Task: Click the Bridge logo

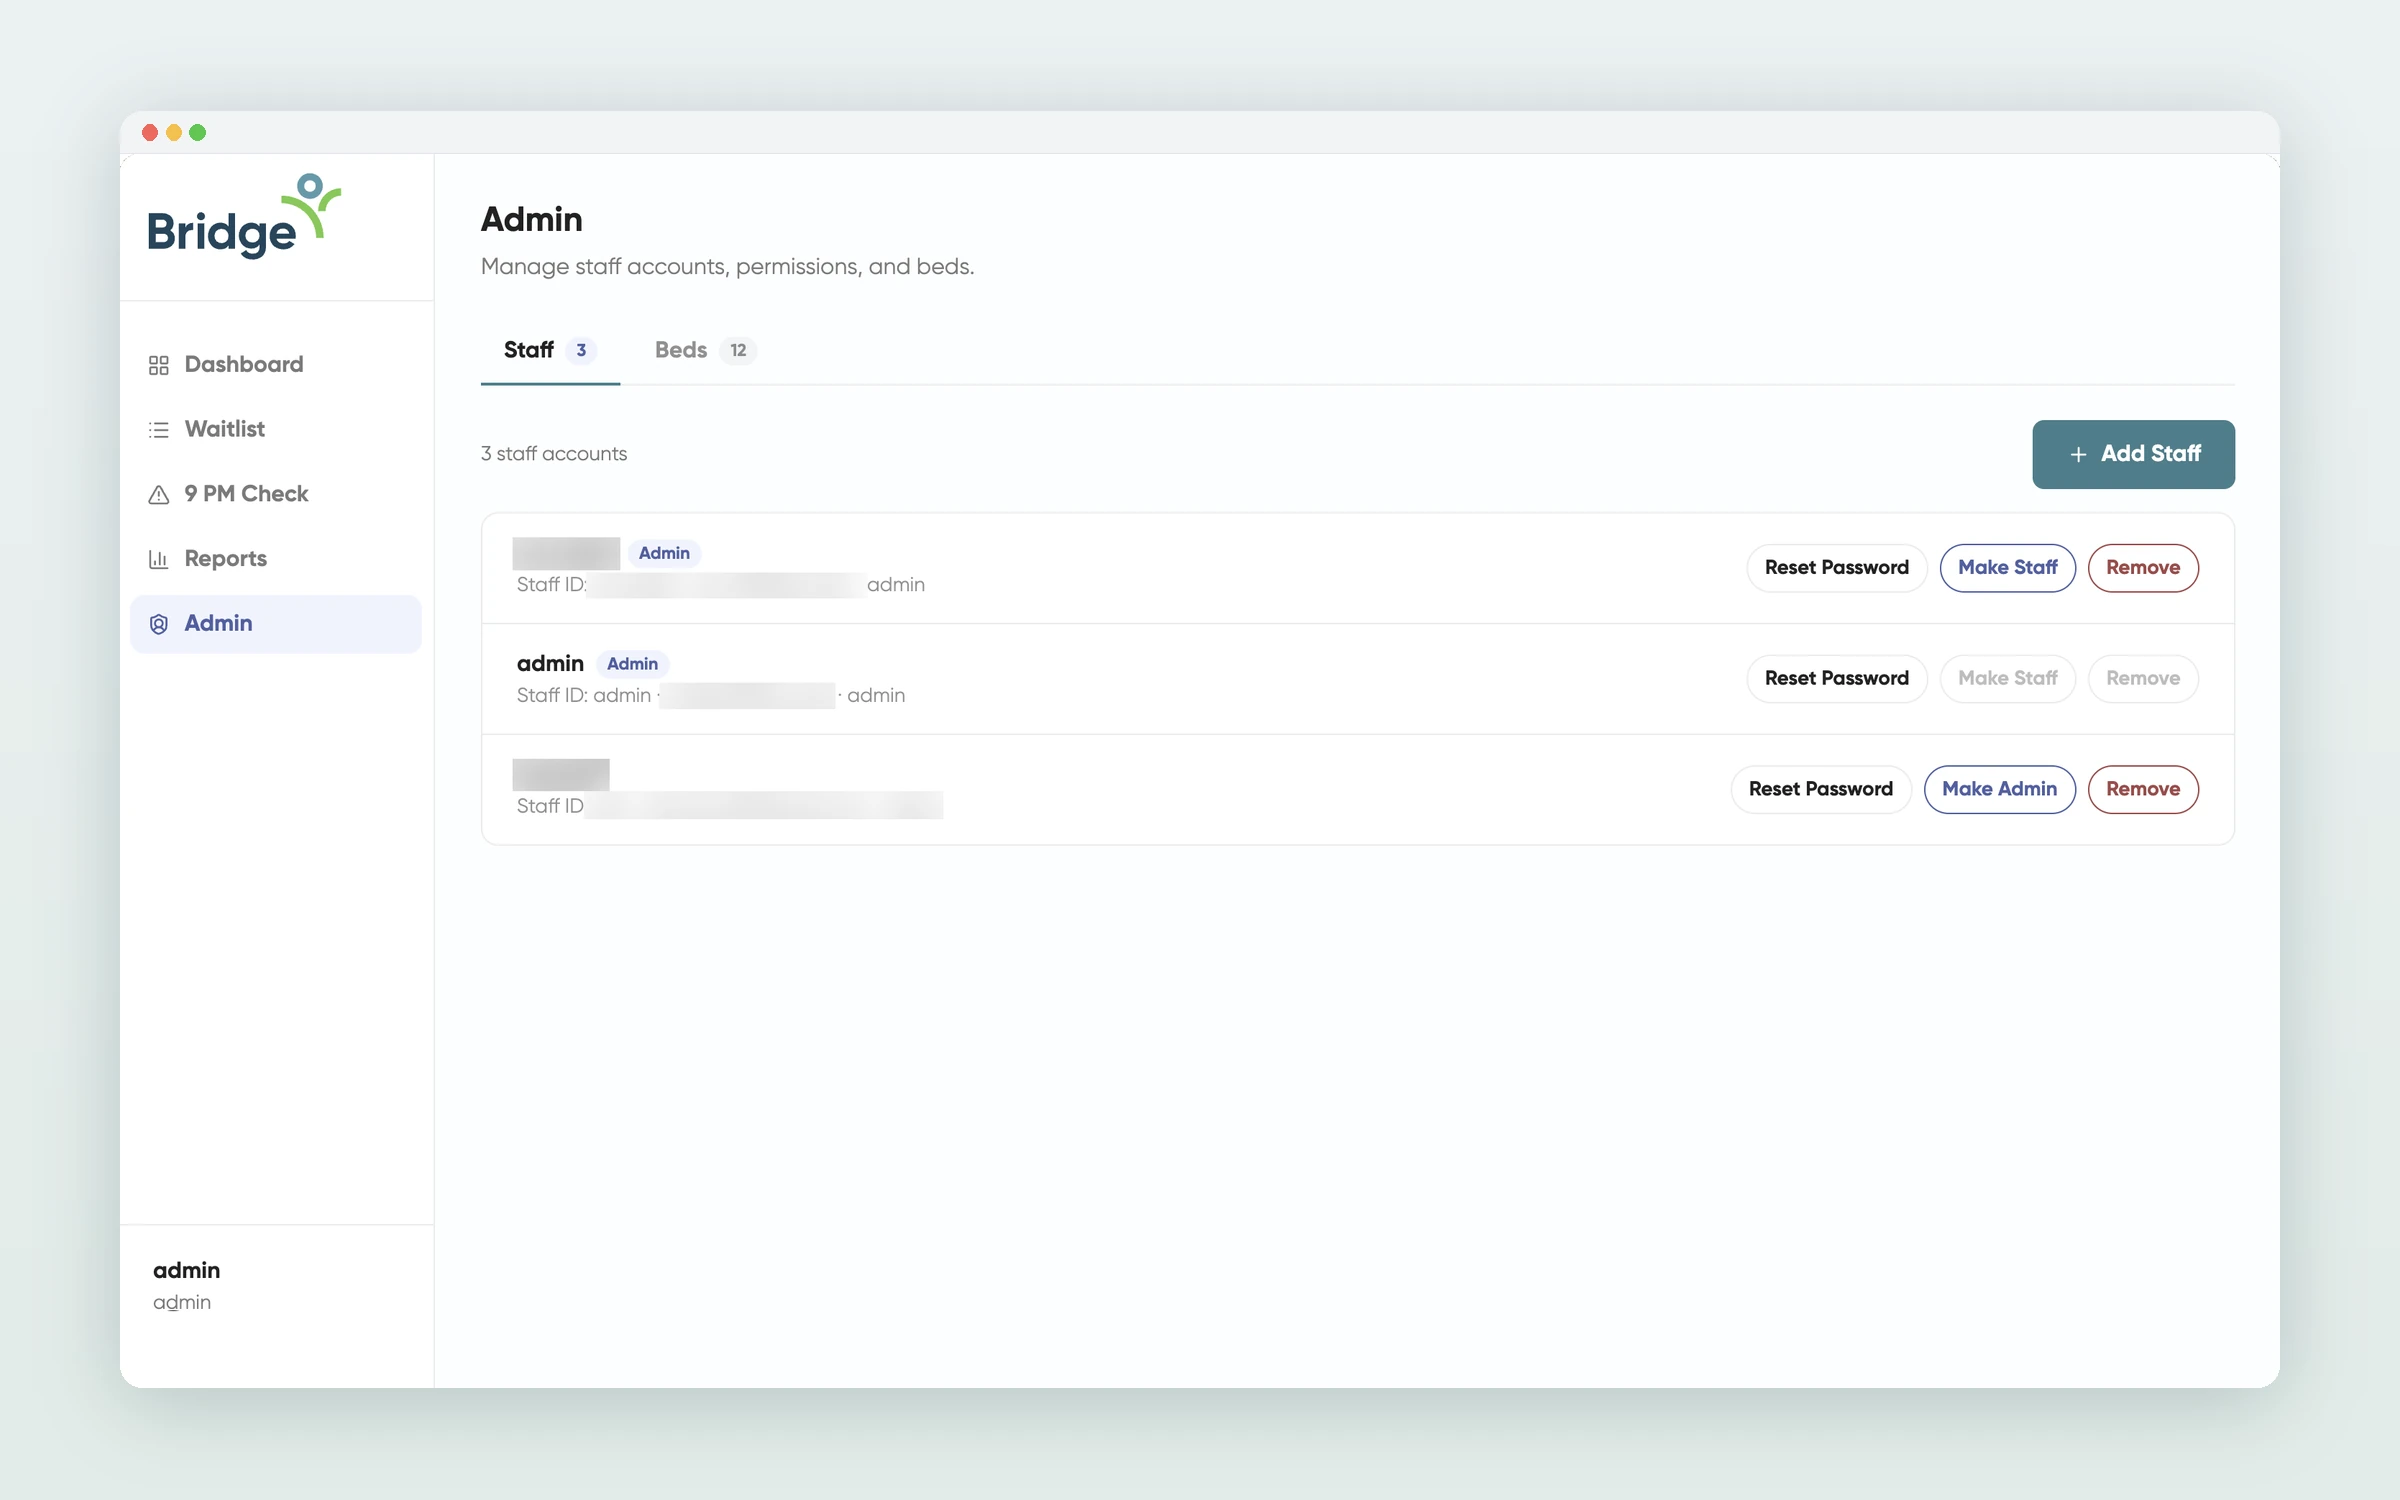Action: [x=244, y=217]
